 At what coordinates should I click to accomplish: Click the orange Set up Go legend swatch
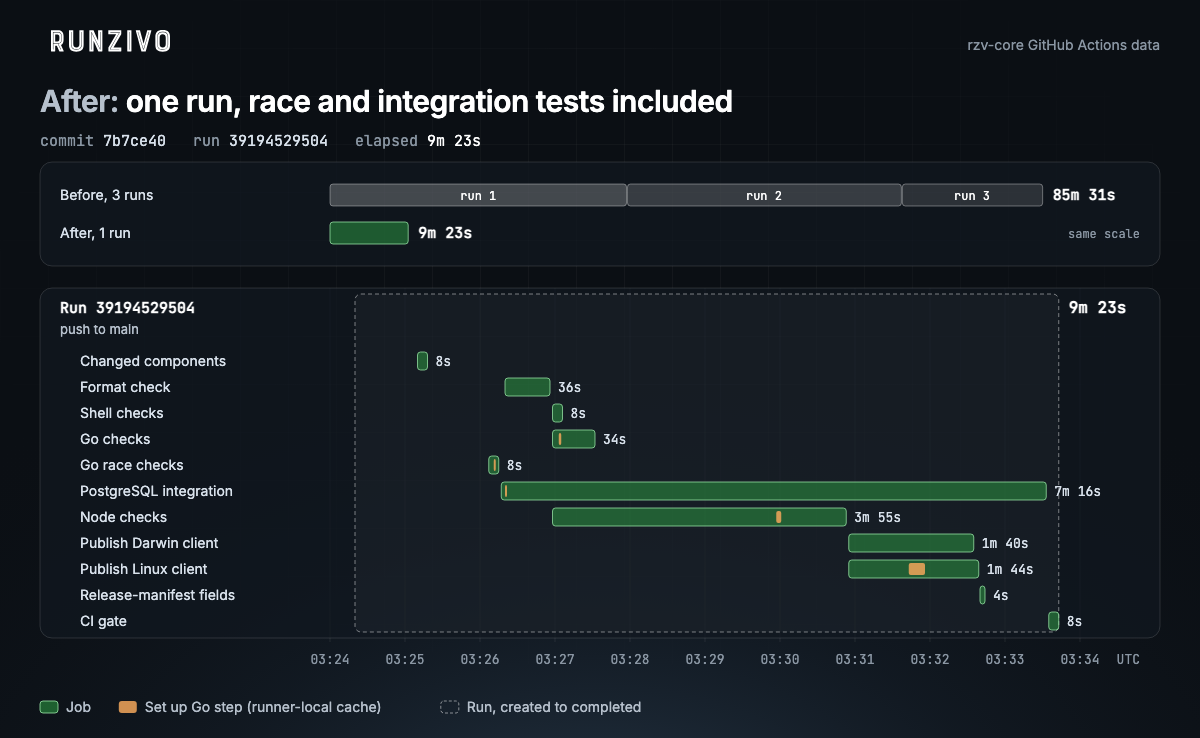127,707
